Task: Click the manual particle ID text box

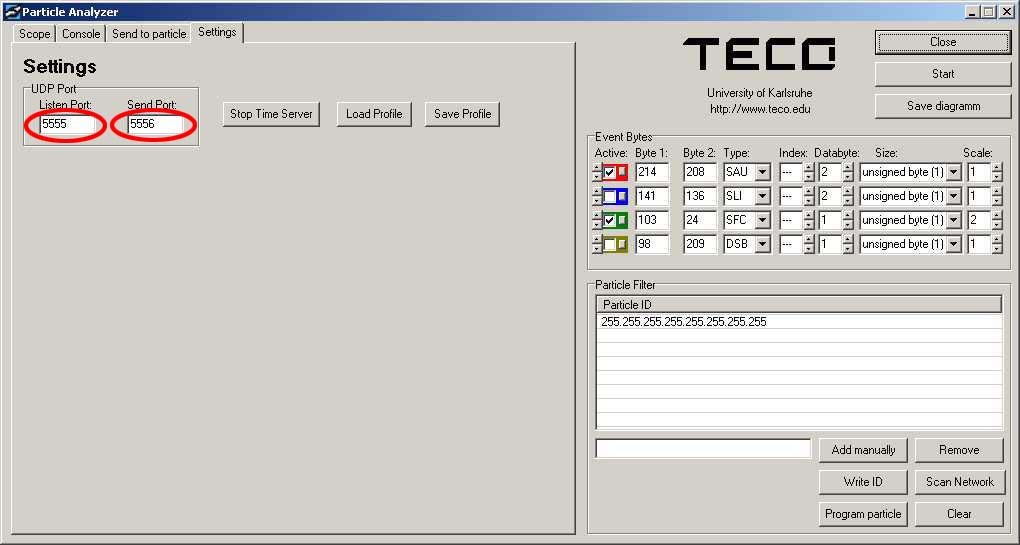Action: point(703,449)
